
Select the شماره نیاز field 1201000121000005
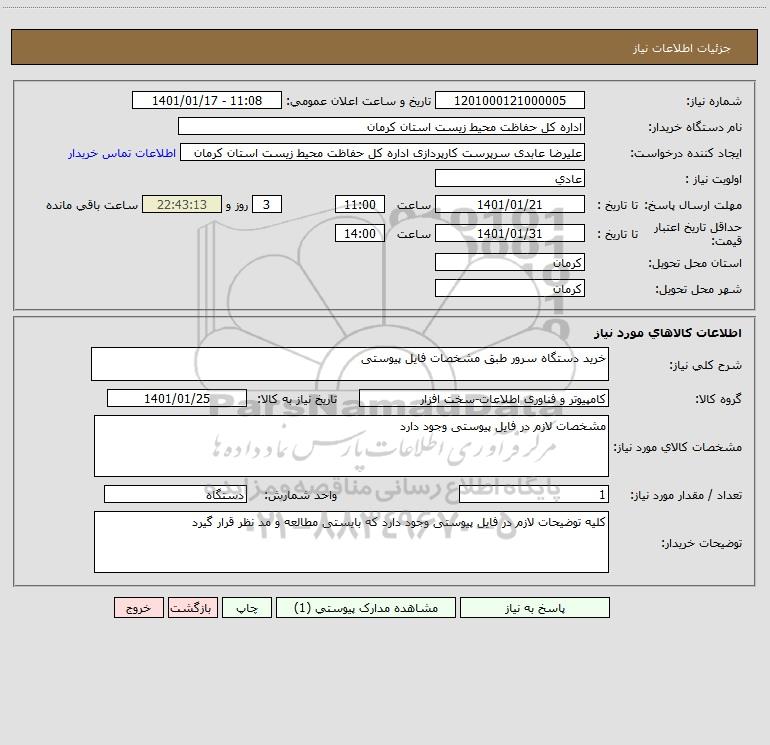[510, 100]
